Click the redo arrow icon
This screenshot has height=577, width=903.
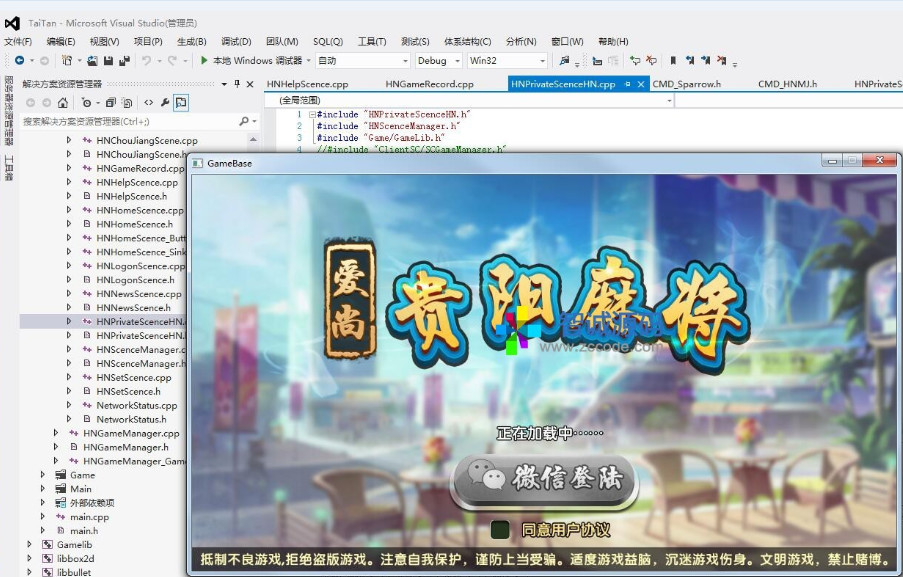point(172,60)
